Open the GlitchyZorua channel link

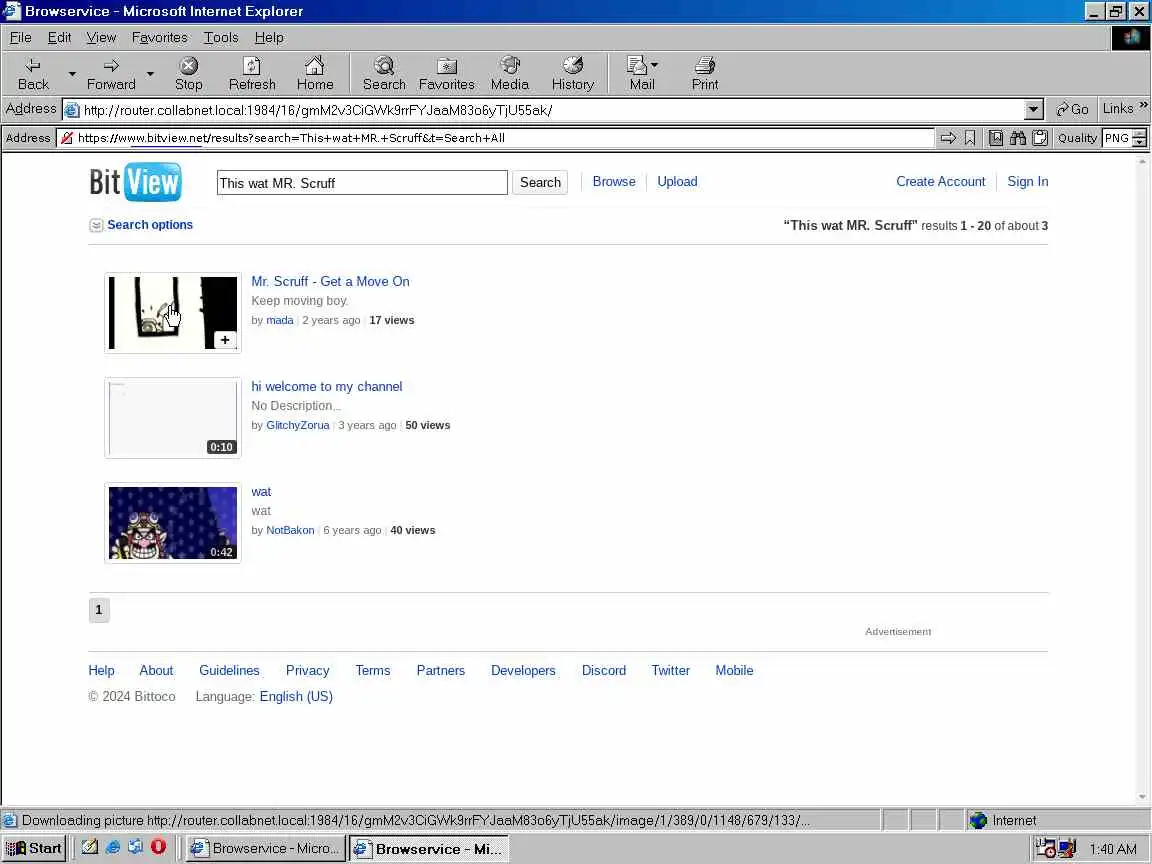click(x=298, y=425)
